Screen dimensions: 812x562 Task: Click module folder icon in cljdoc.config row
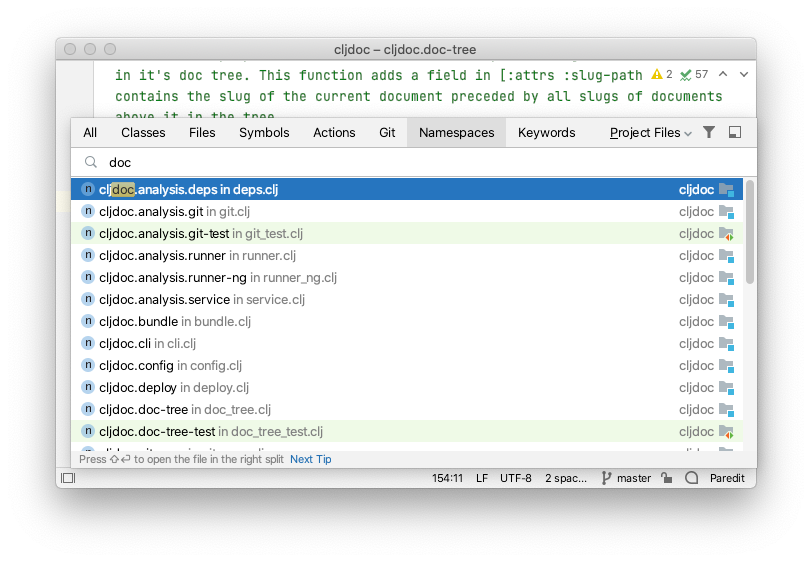[727, 366]
